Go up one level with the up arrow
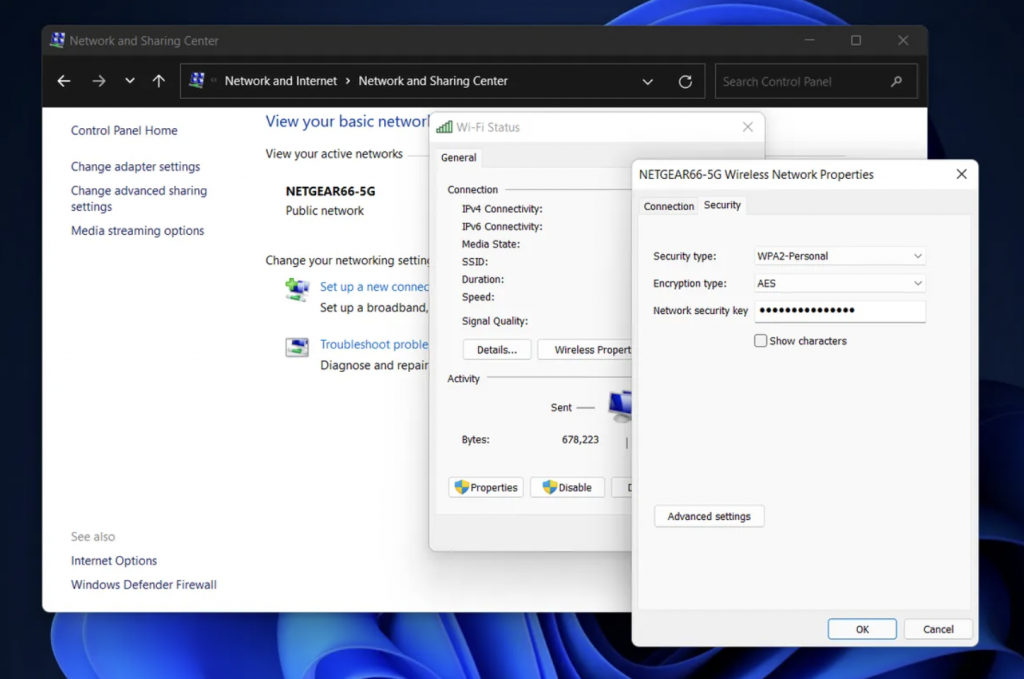1024x679 pixels. click(159, 81)
